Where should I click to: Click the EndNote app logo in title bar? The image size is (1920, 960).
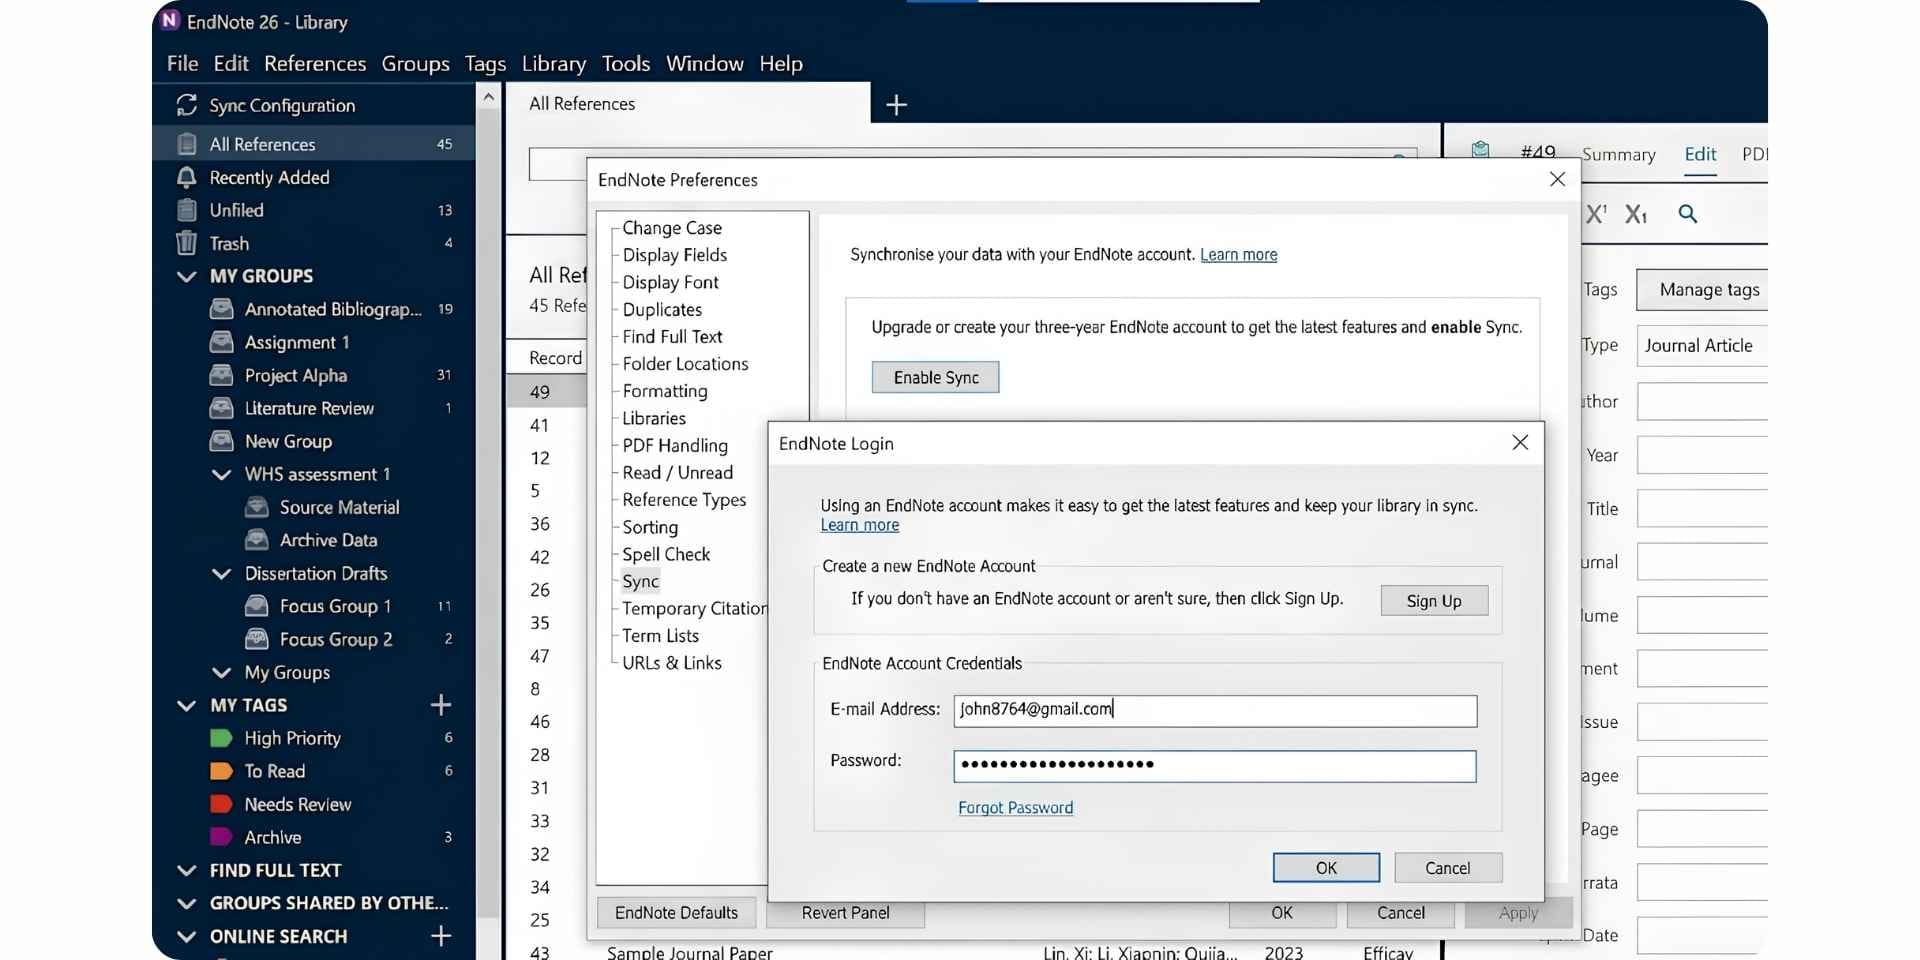click(170, 21)
